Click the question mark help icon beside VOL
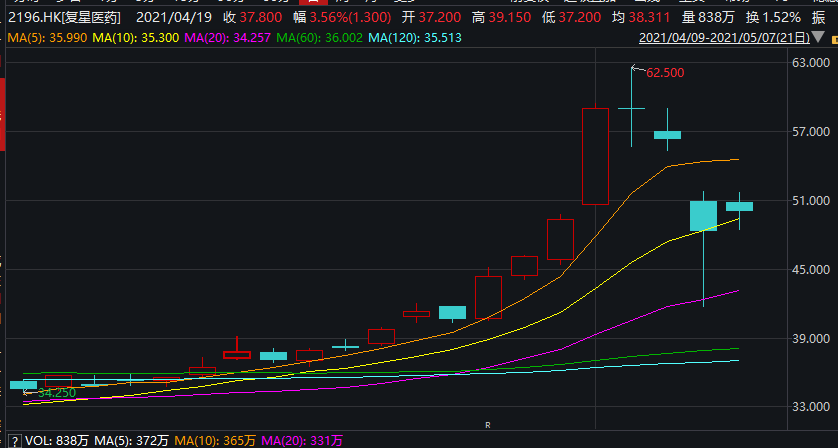This screenshot has height=448, width=838. (14, 441)
